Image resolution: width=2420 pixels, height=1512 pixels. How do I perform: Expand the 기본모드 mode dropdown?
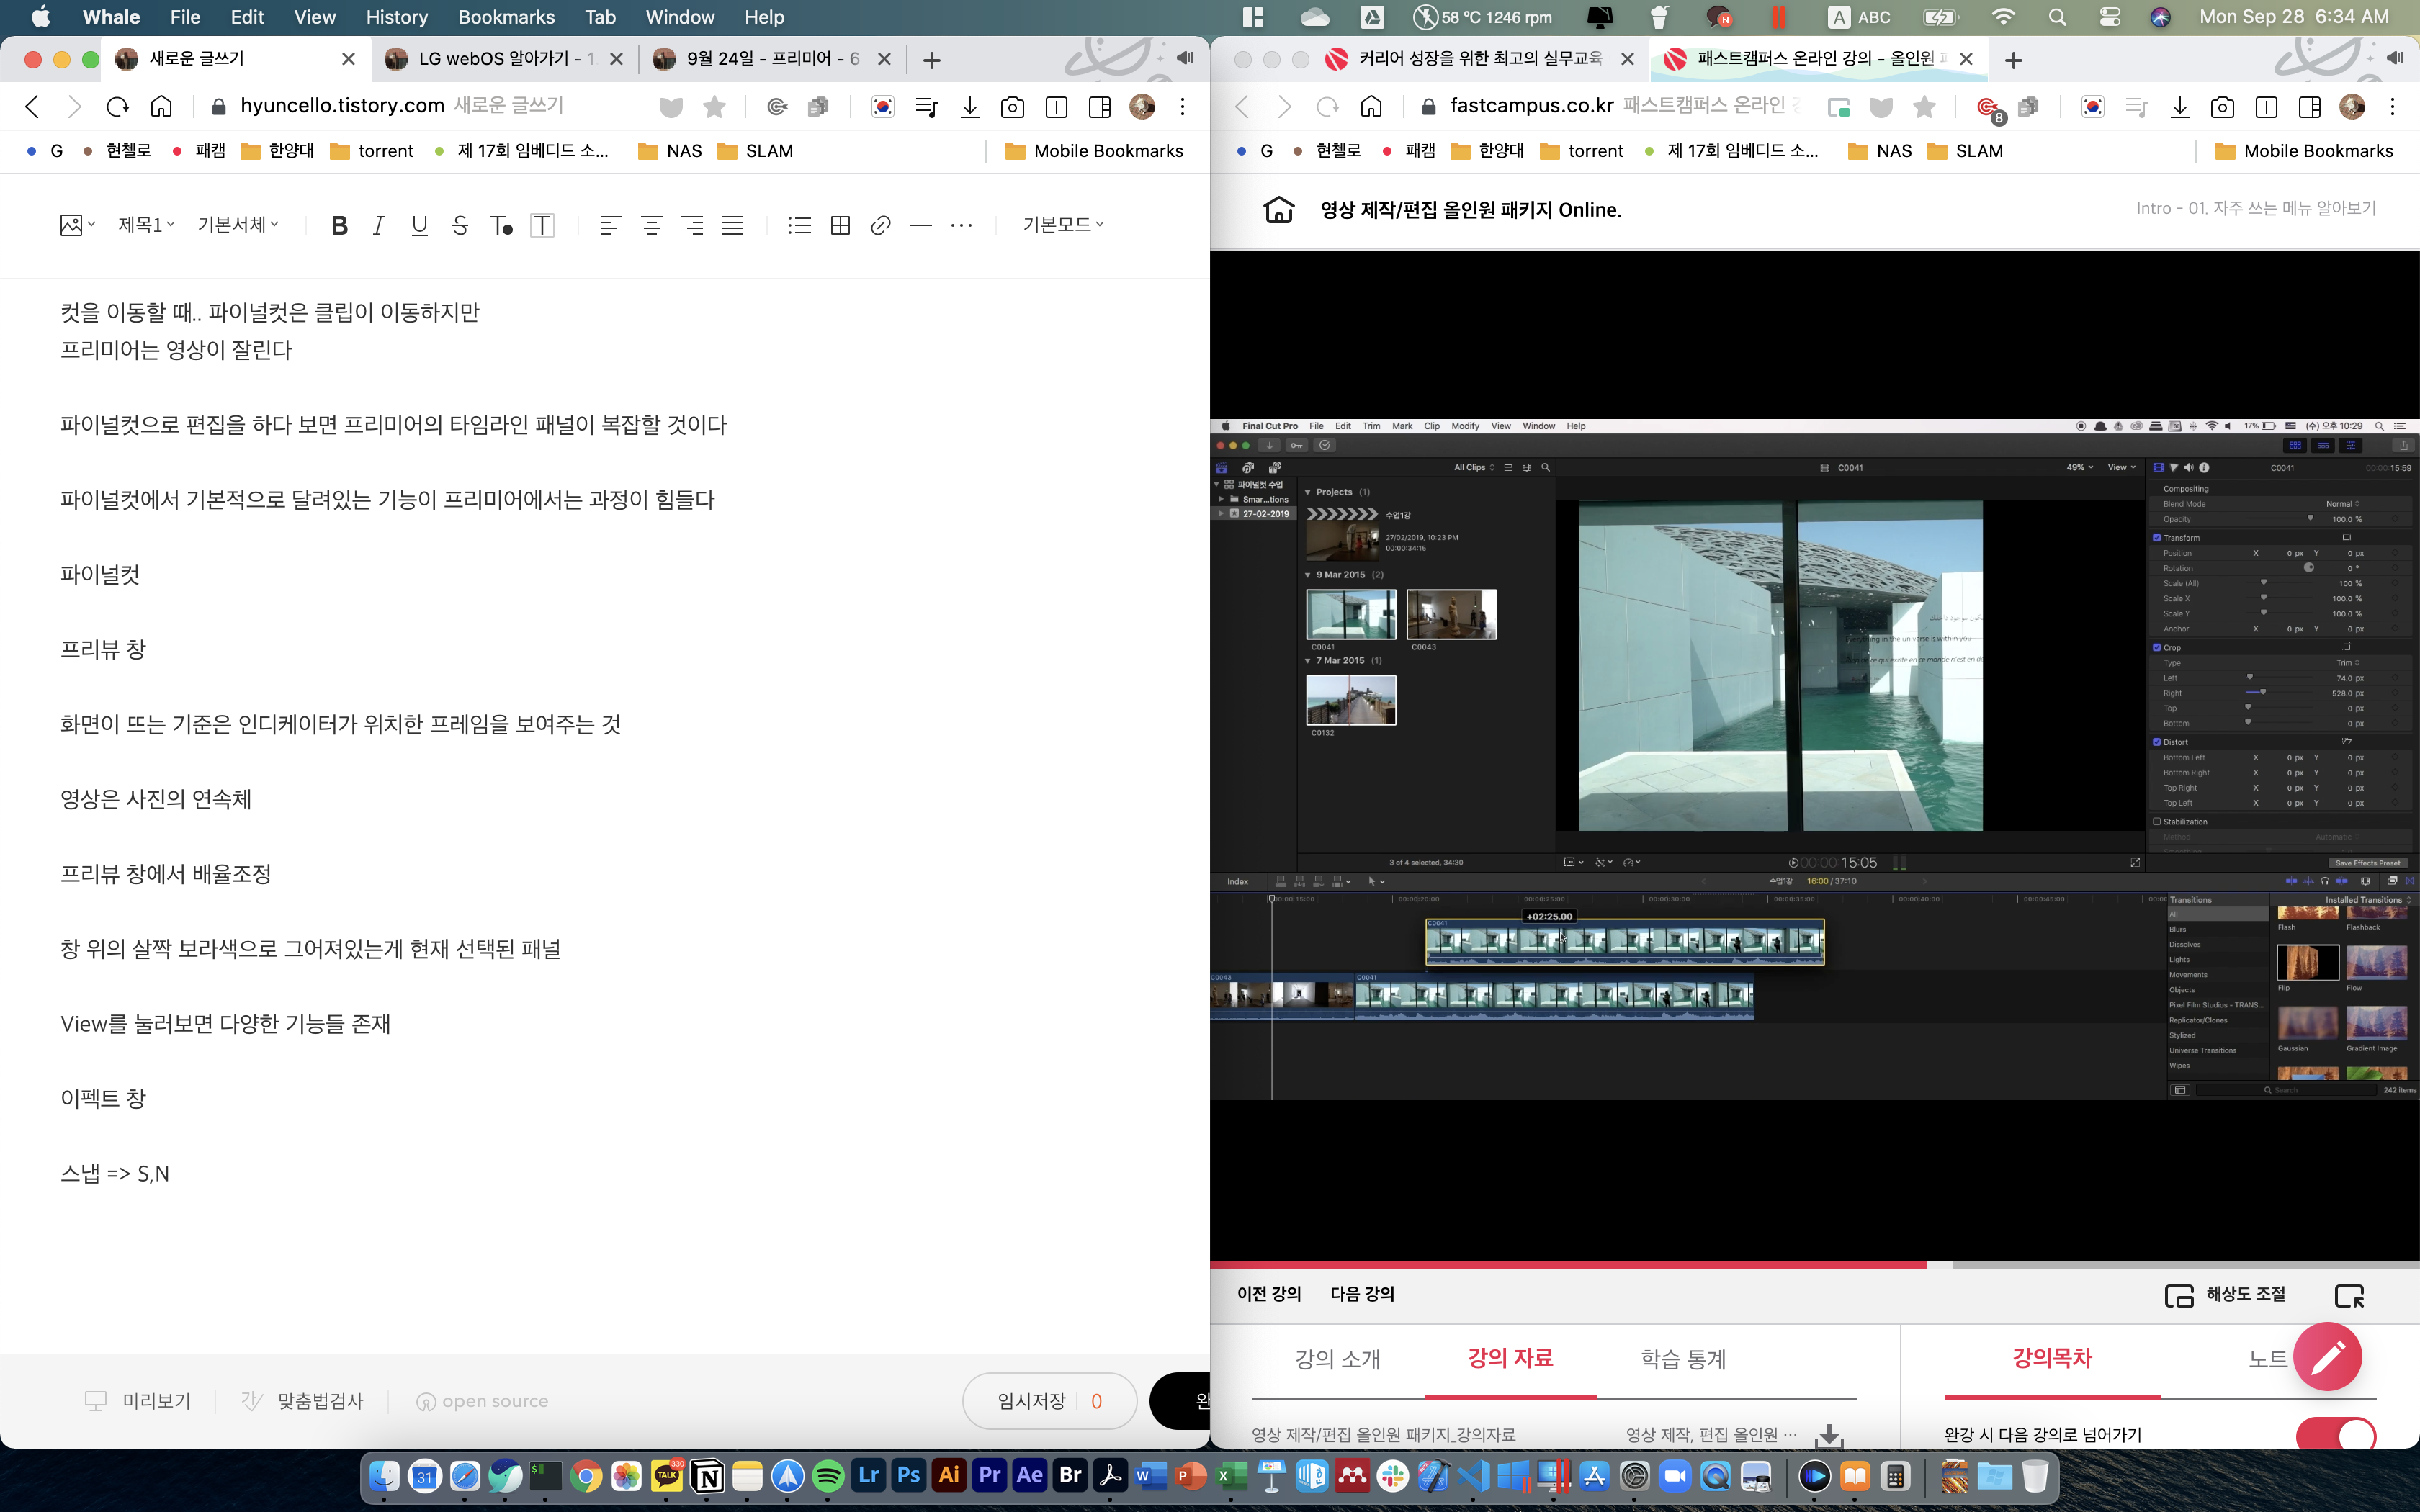tap(1062, 225)
